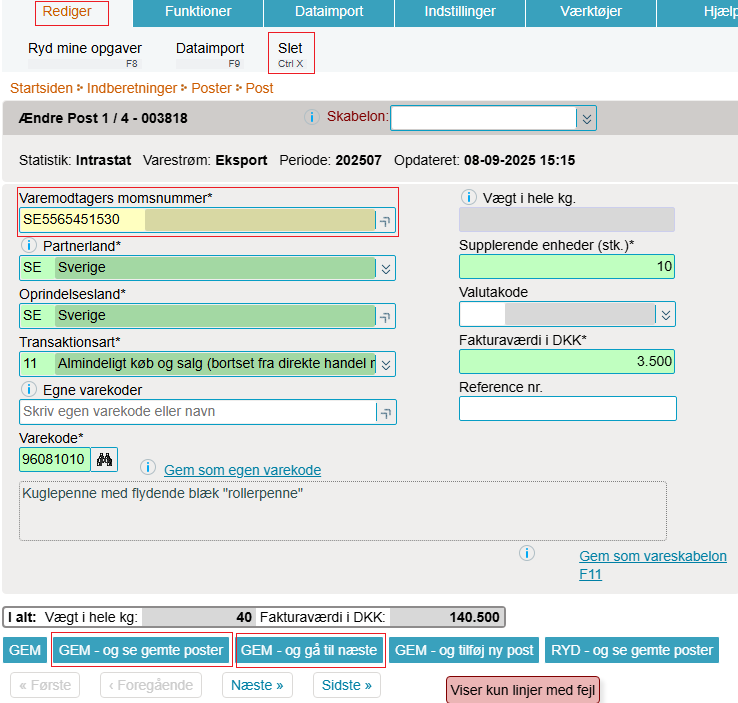Expand the Skabelon dropdown

[587, 118]
